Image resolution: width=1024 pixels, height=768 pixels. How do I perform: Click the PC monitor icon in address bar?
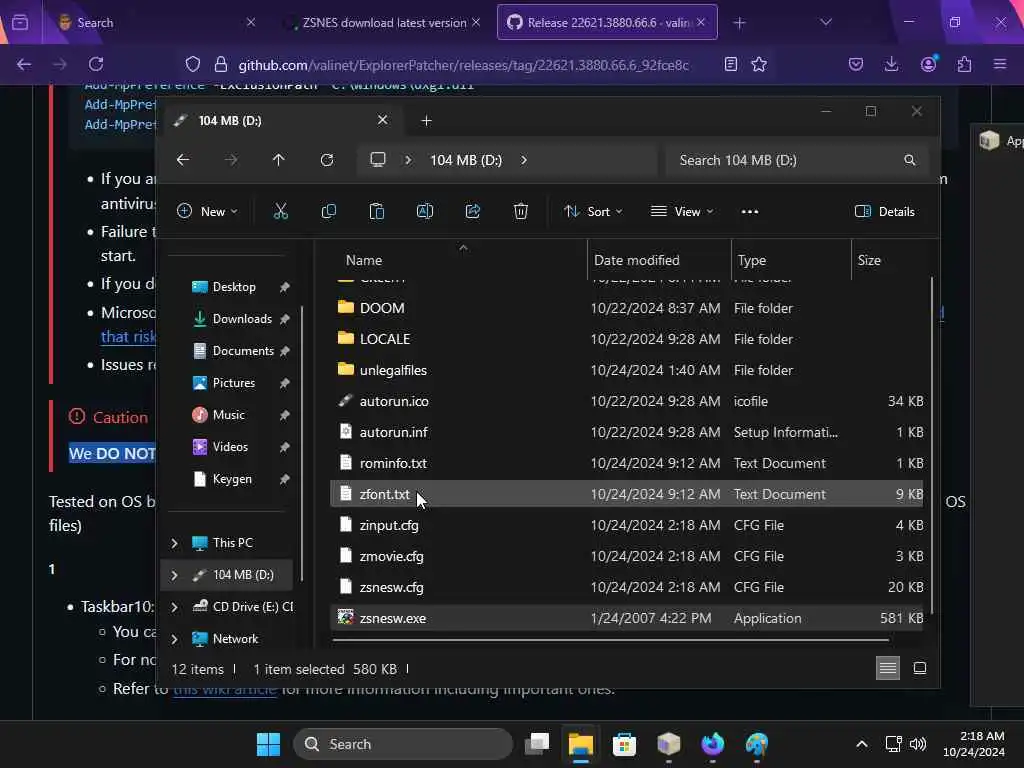click(x=378, y=160)
